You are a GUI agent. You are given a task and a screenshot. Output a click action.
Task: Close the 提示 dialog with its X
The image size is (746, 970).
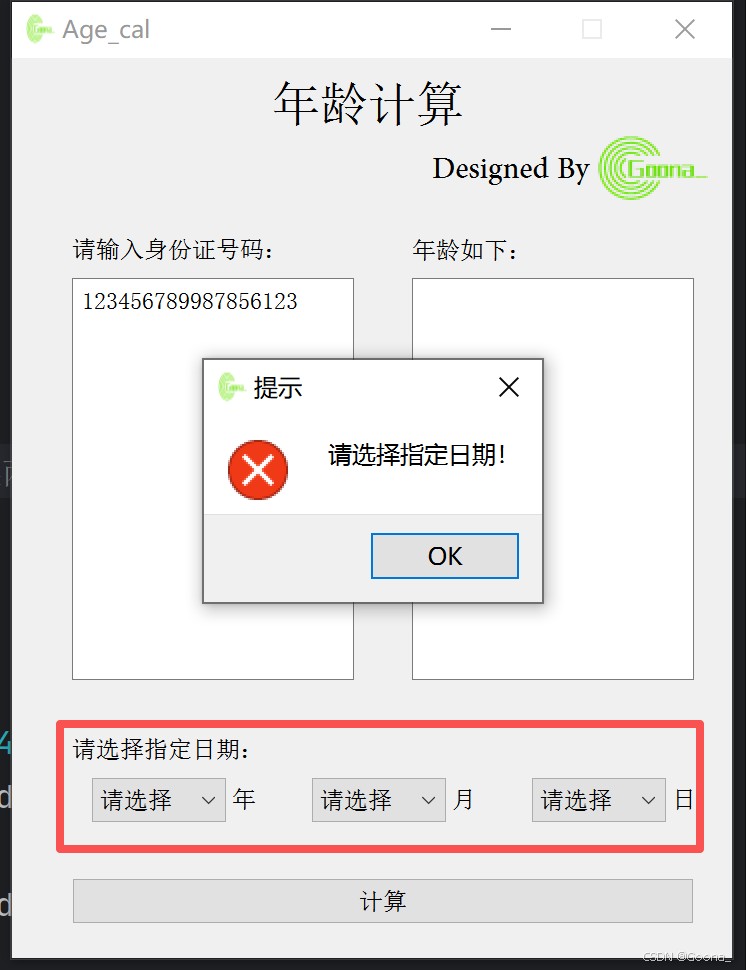pos(508,387)
